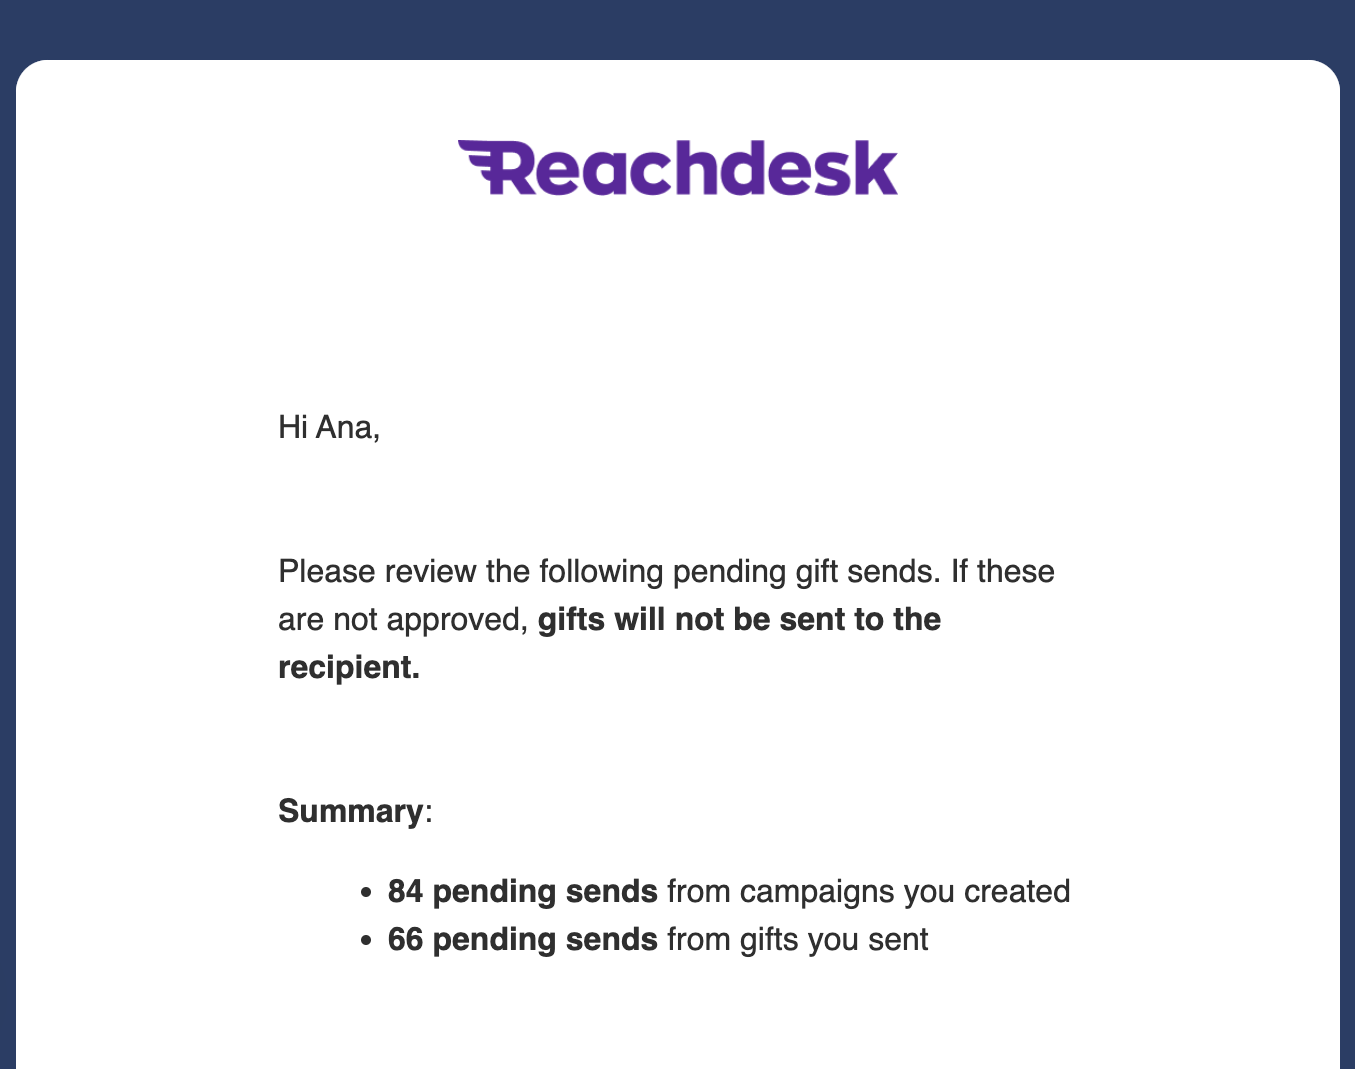The image size is (1355, 1069).
Task: Click the bold "84 pending sends" text
Action: (x=523, y=891)
